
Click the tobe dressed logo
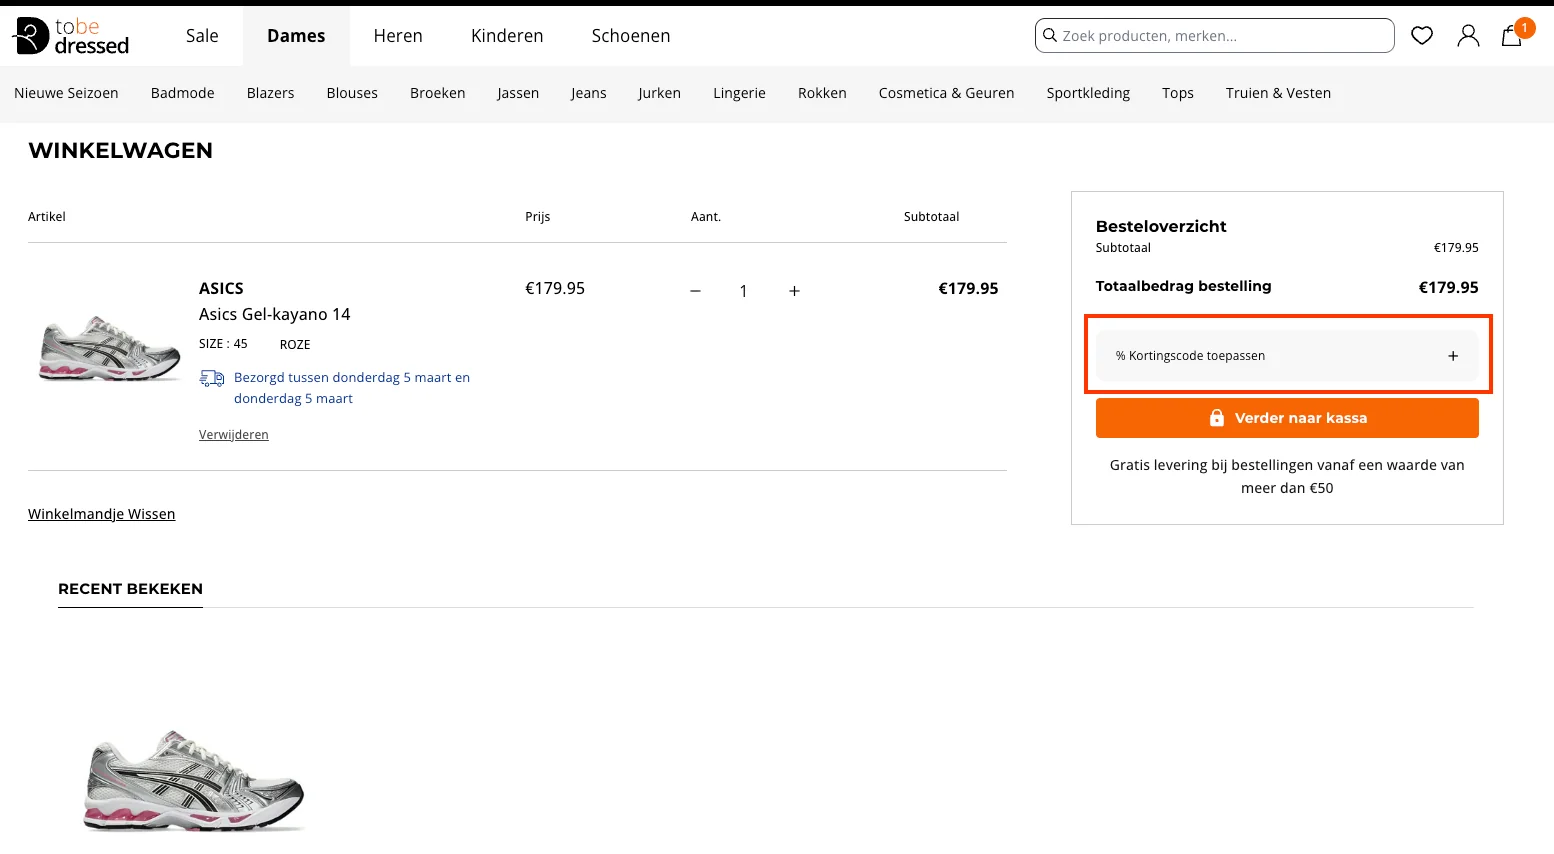pos(71,36)
